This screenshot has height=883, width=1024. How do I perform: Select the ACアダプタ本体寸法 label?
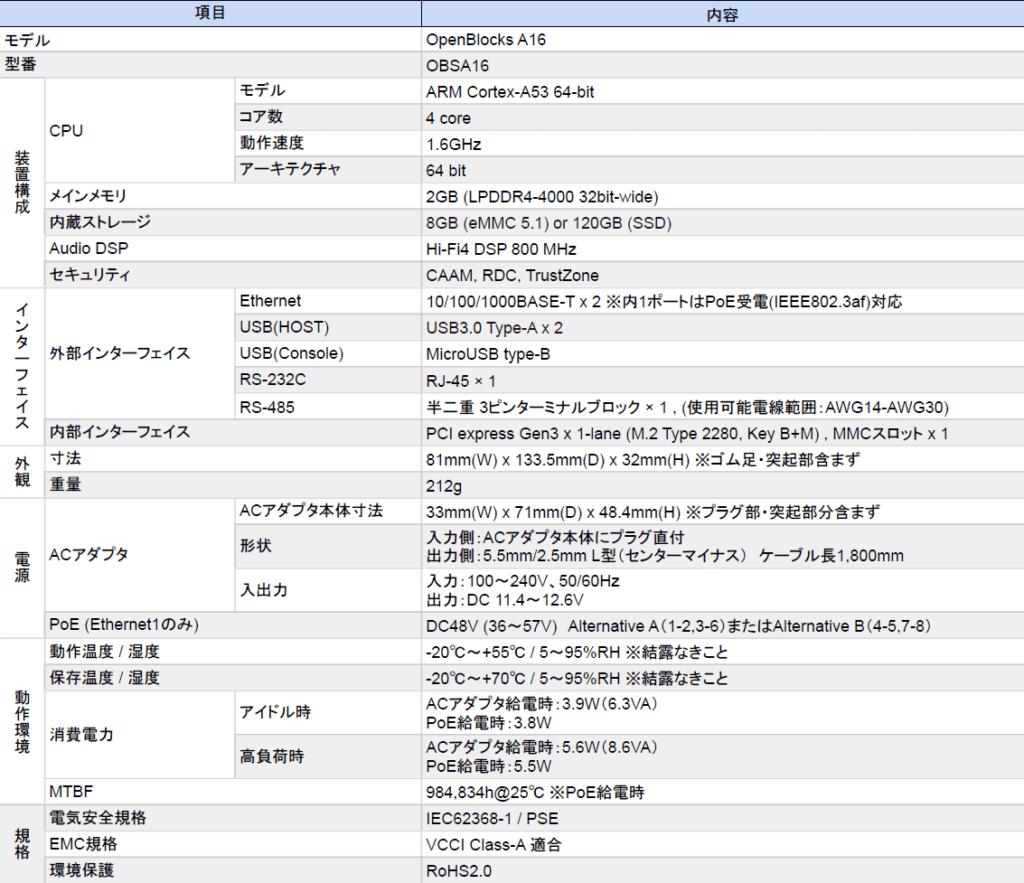(x=311, y=511)
